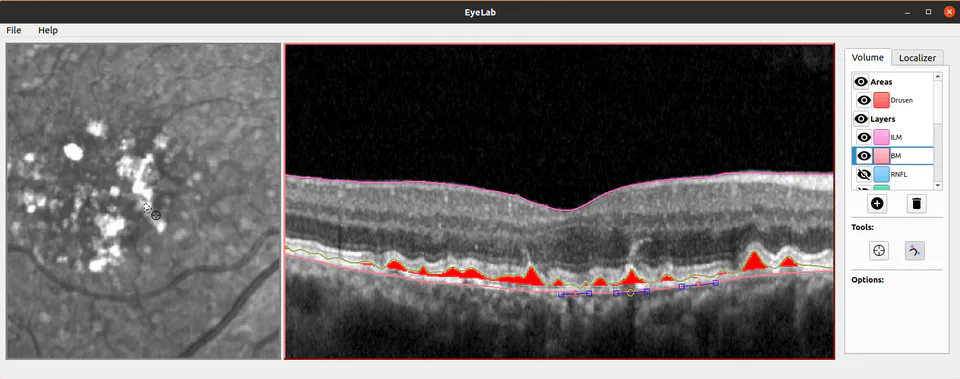The height and width of the screenshot is (379, 960).
Task: Hide the Drusen area annotation
Action: coord(864,100)
